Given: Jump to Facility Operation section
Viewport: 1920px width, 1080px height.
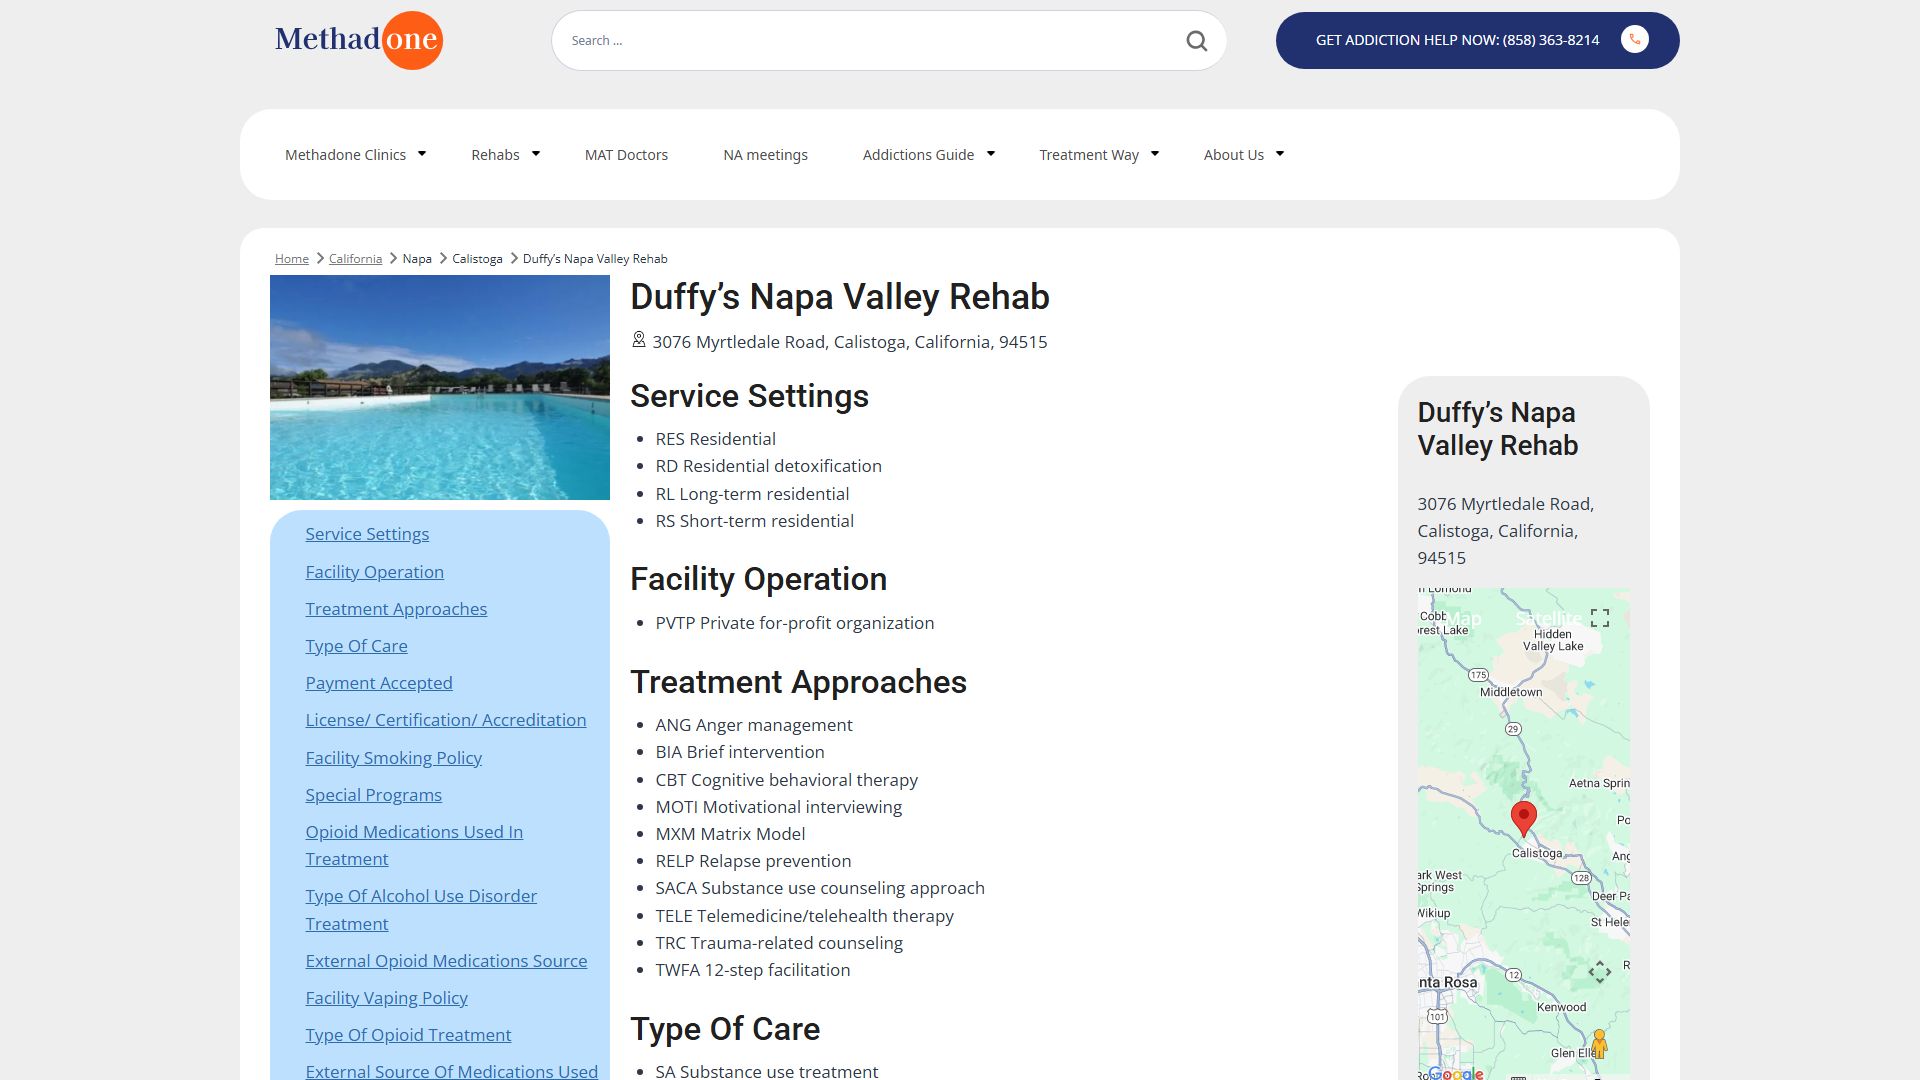Looking at the screenshot, I should tap(374, 572).
